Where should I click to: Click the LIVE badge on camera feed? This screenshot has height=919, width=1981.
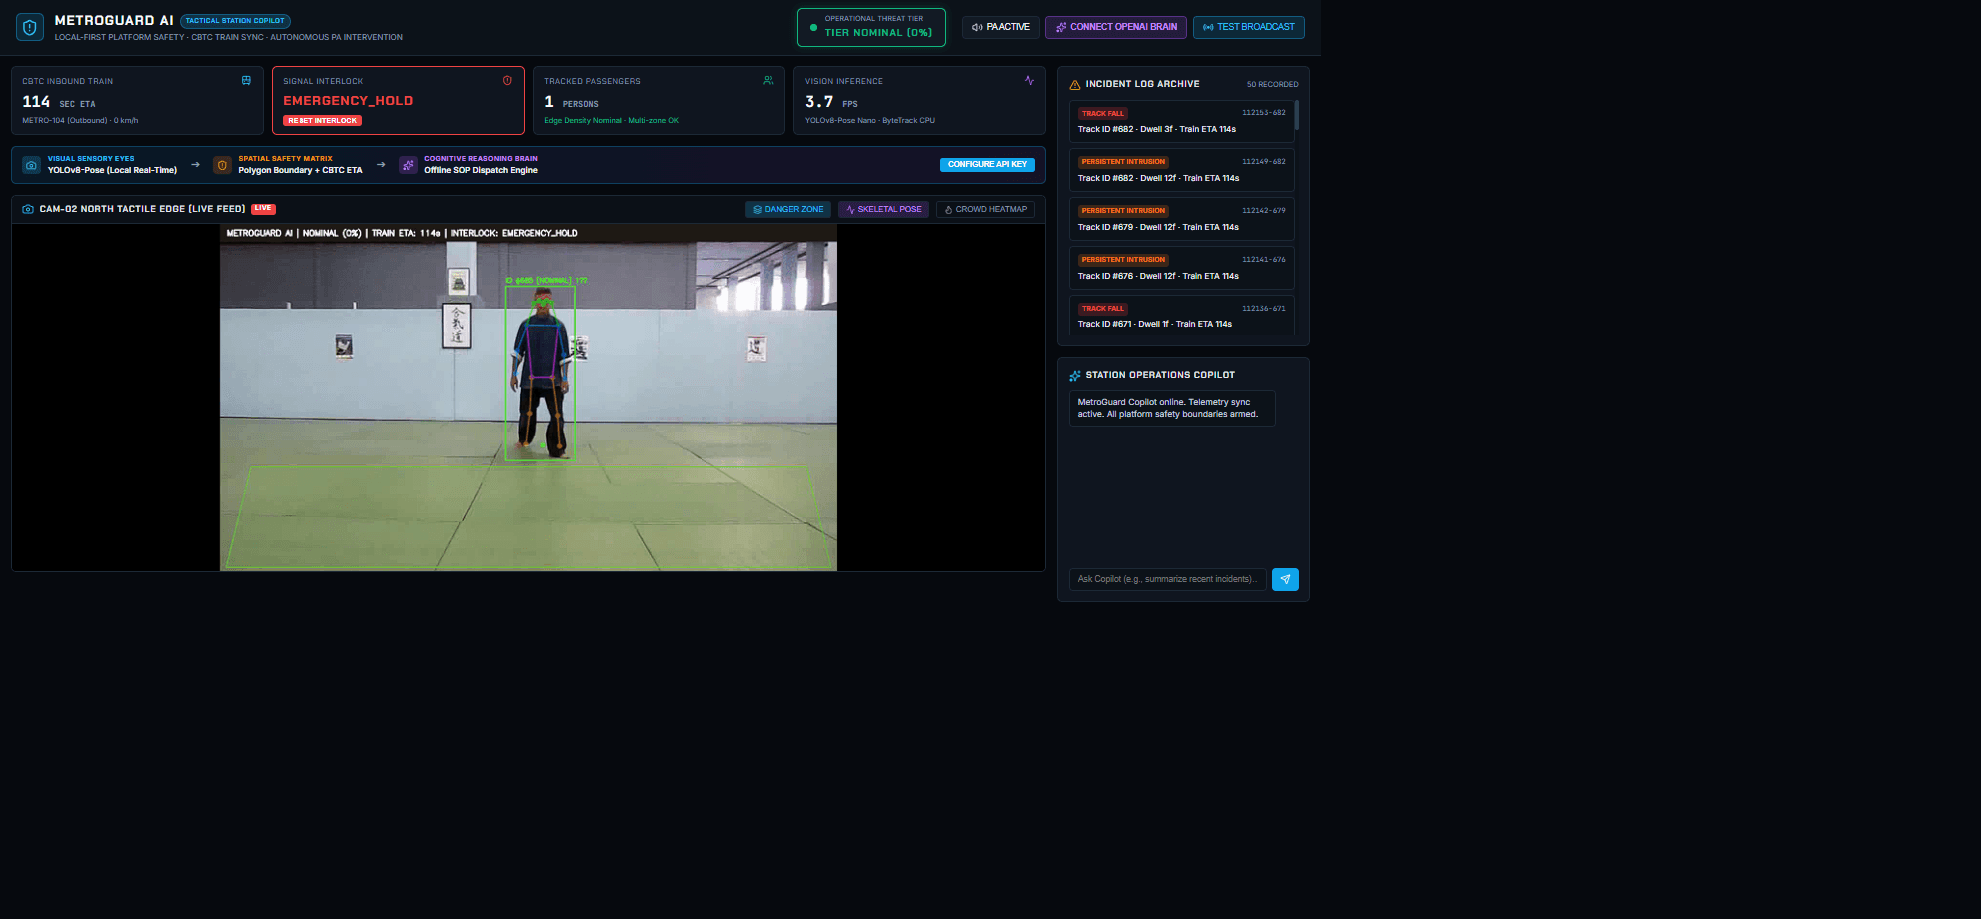pyautogui.click(x=263, y=208)
